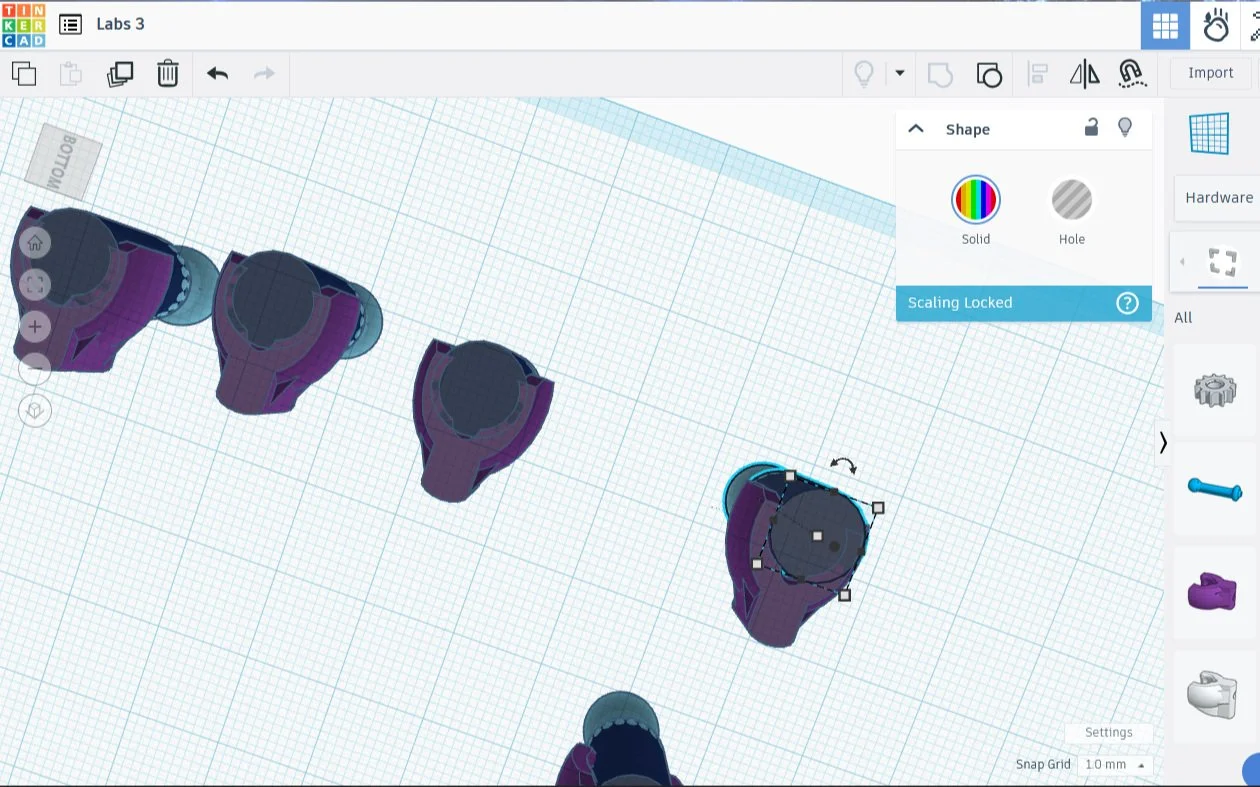Image resolution: width=1260 pixels, height=787 pixels.
Task: Switch to 3D design grid view
Action: tap(1165, 25)
